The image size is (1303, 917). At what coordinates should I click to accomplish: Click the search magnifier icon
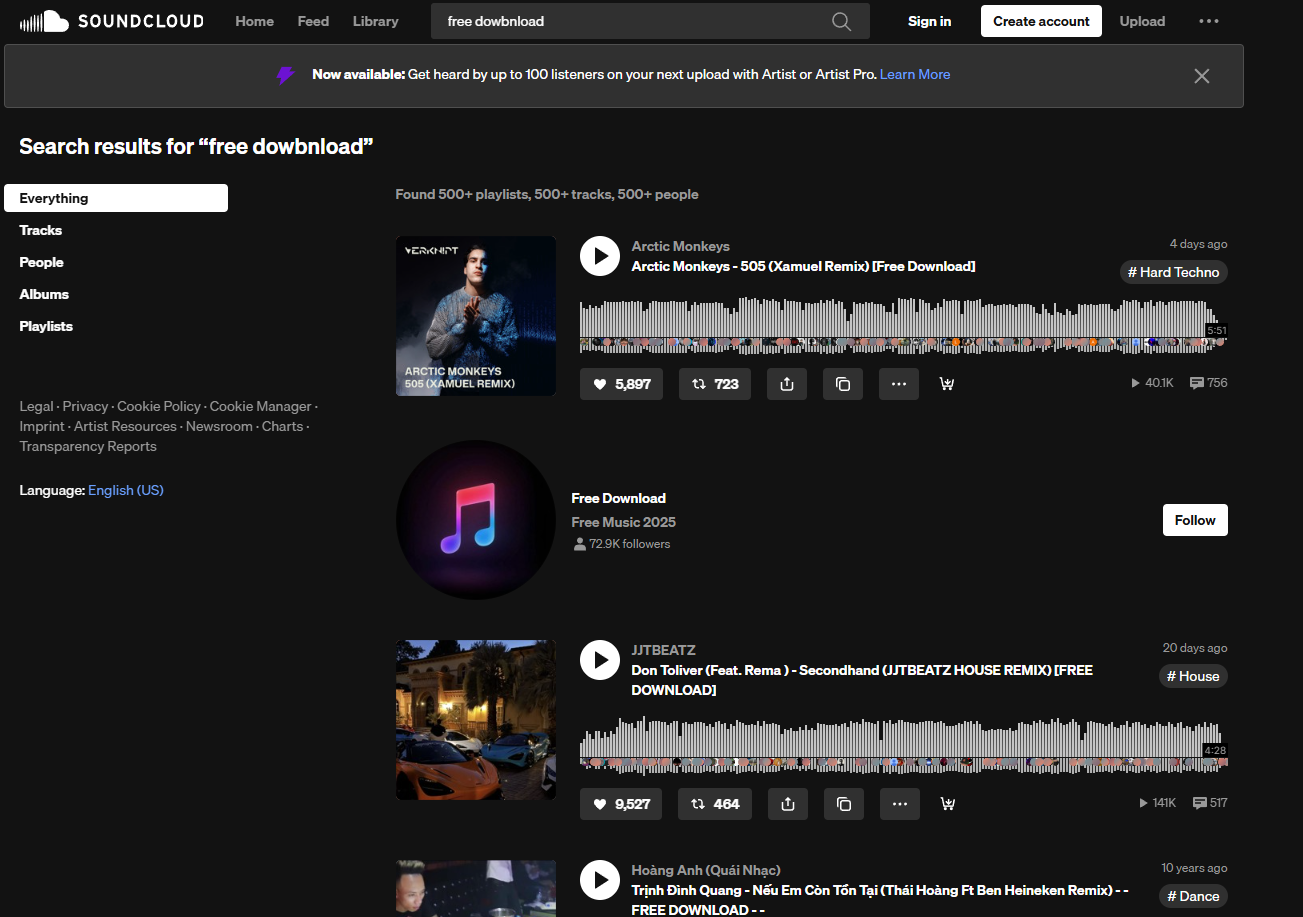coord(842,21)
